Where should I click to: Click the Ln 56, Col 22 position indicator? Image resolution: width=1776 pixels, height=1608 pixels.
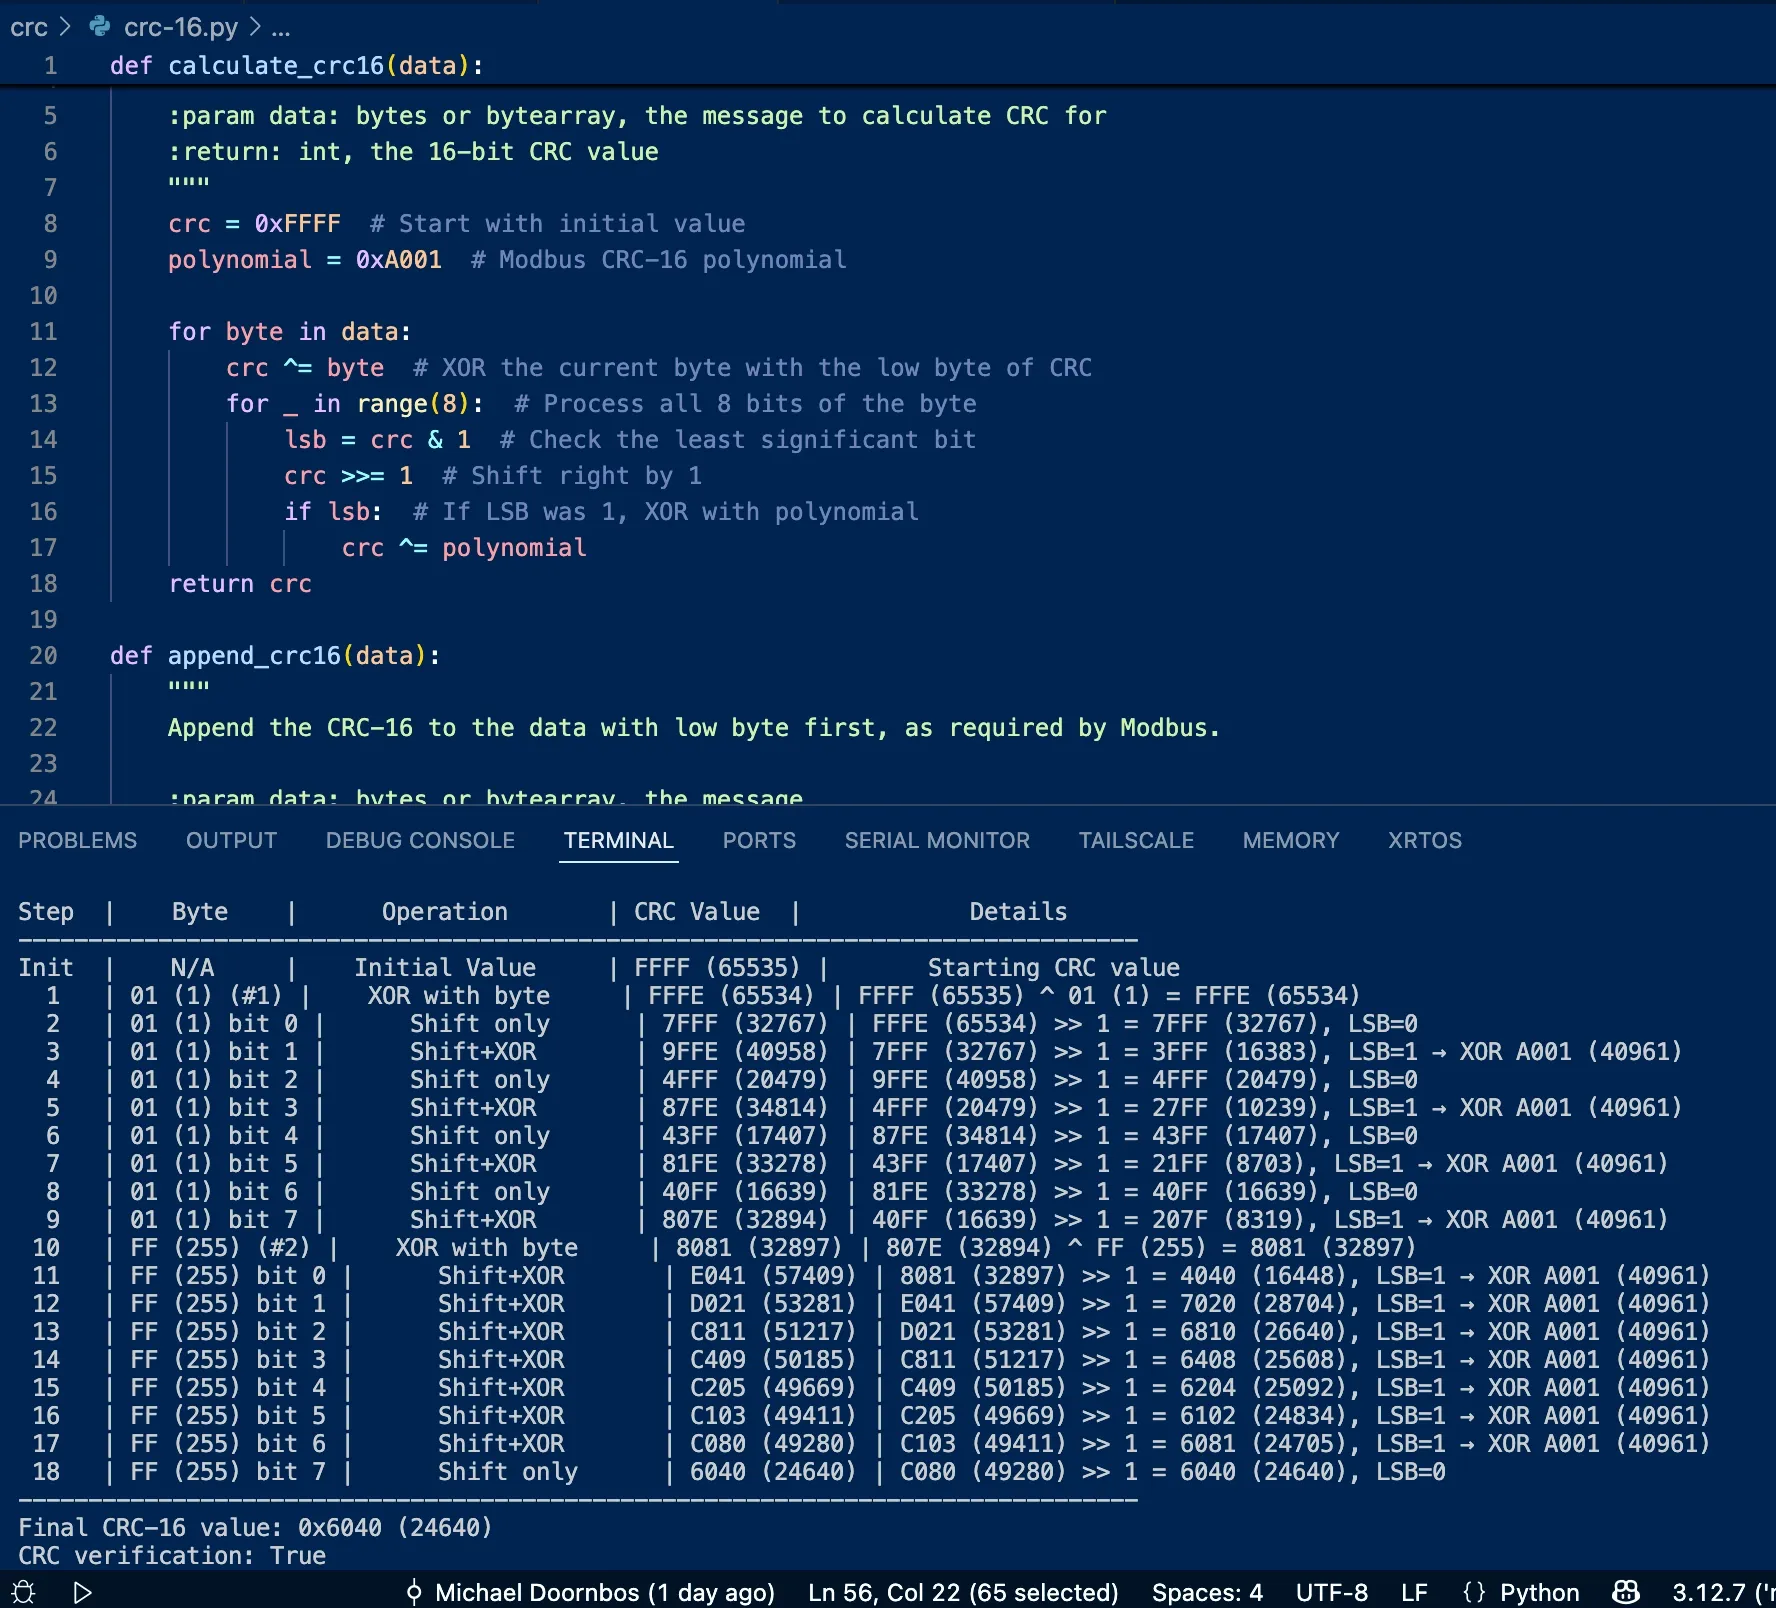coord(962,1592)
